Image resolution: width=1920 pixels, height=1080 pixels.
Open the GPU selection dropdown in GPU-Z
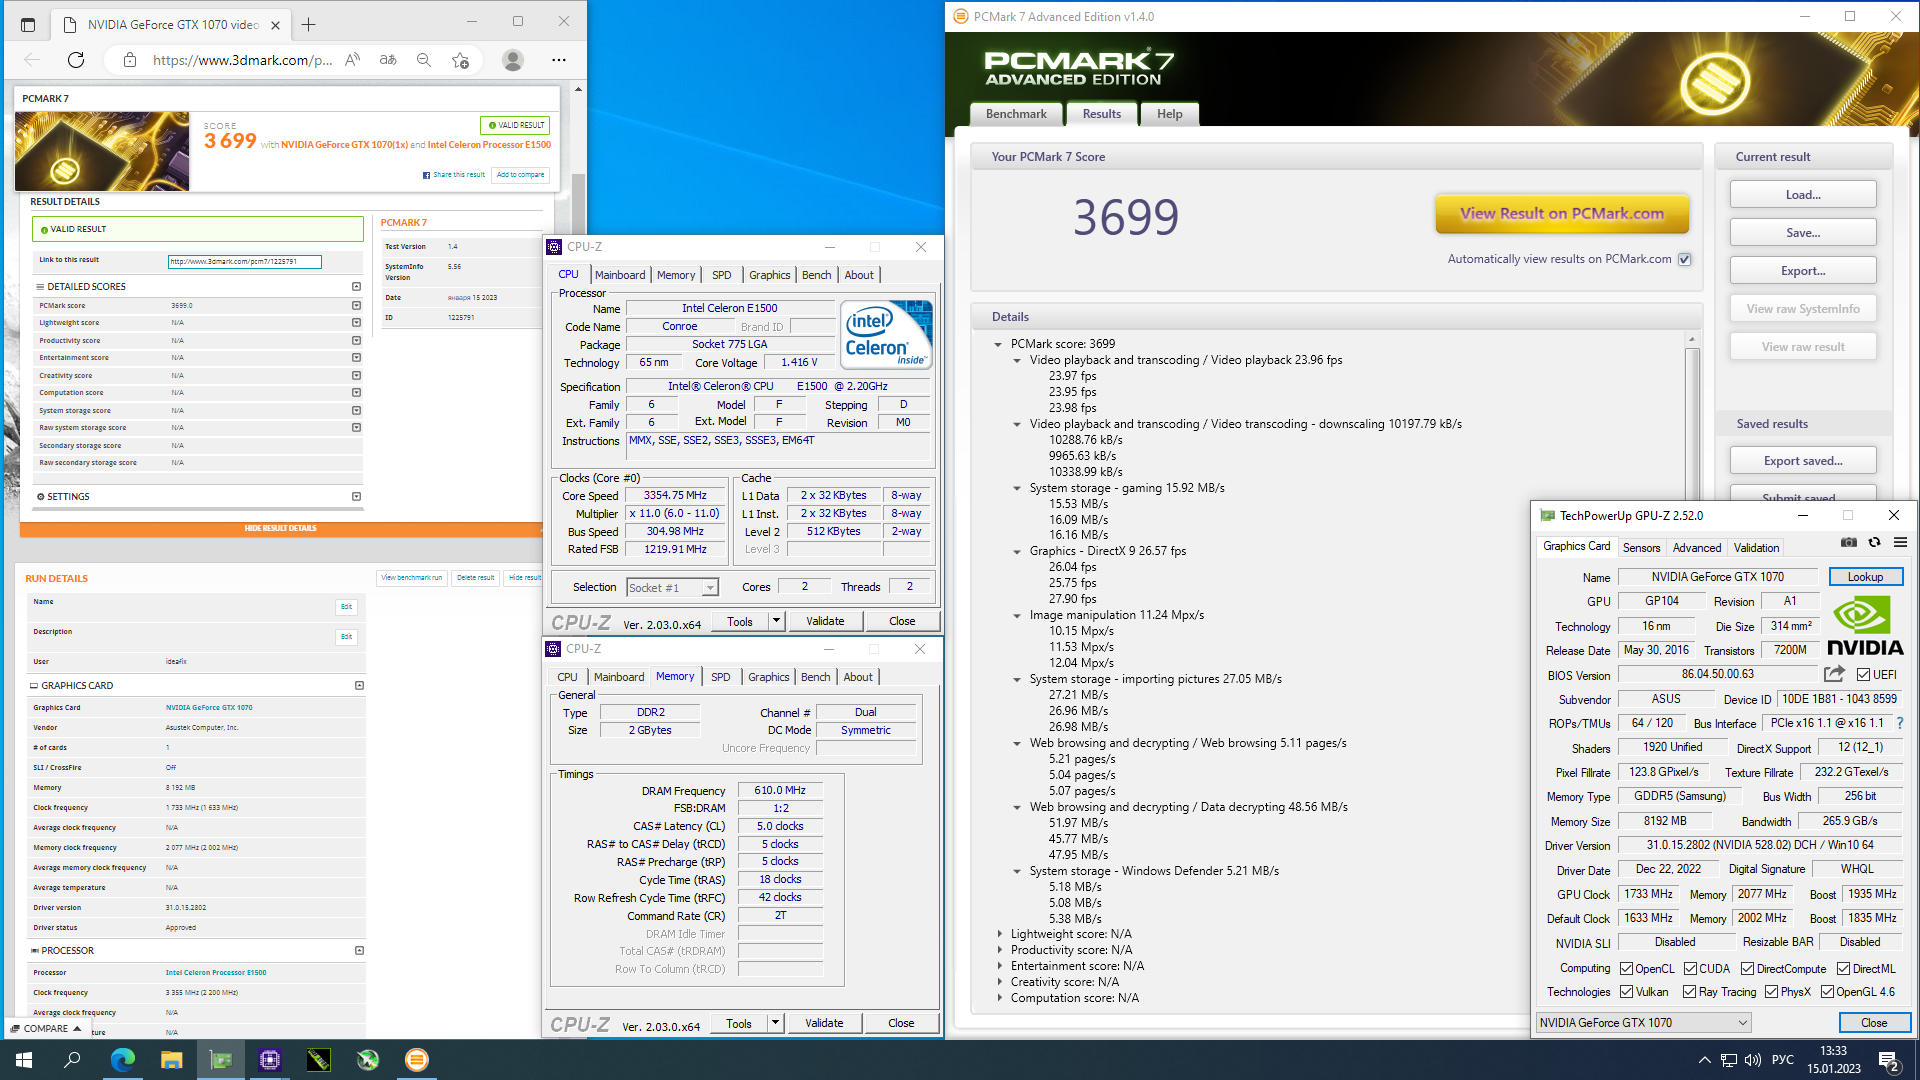point(1643,1022)
